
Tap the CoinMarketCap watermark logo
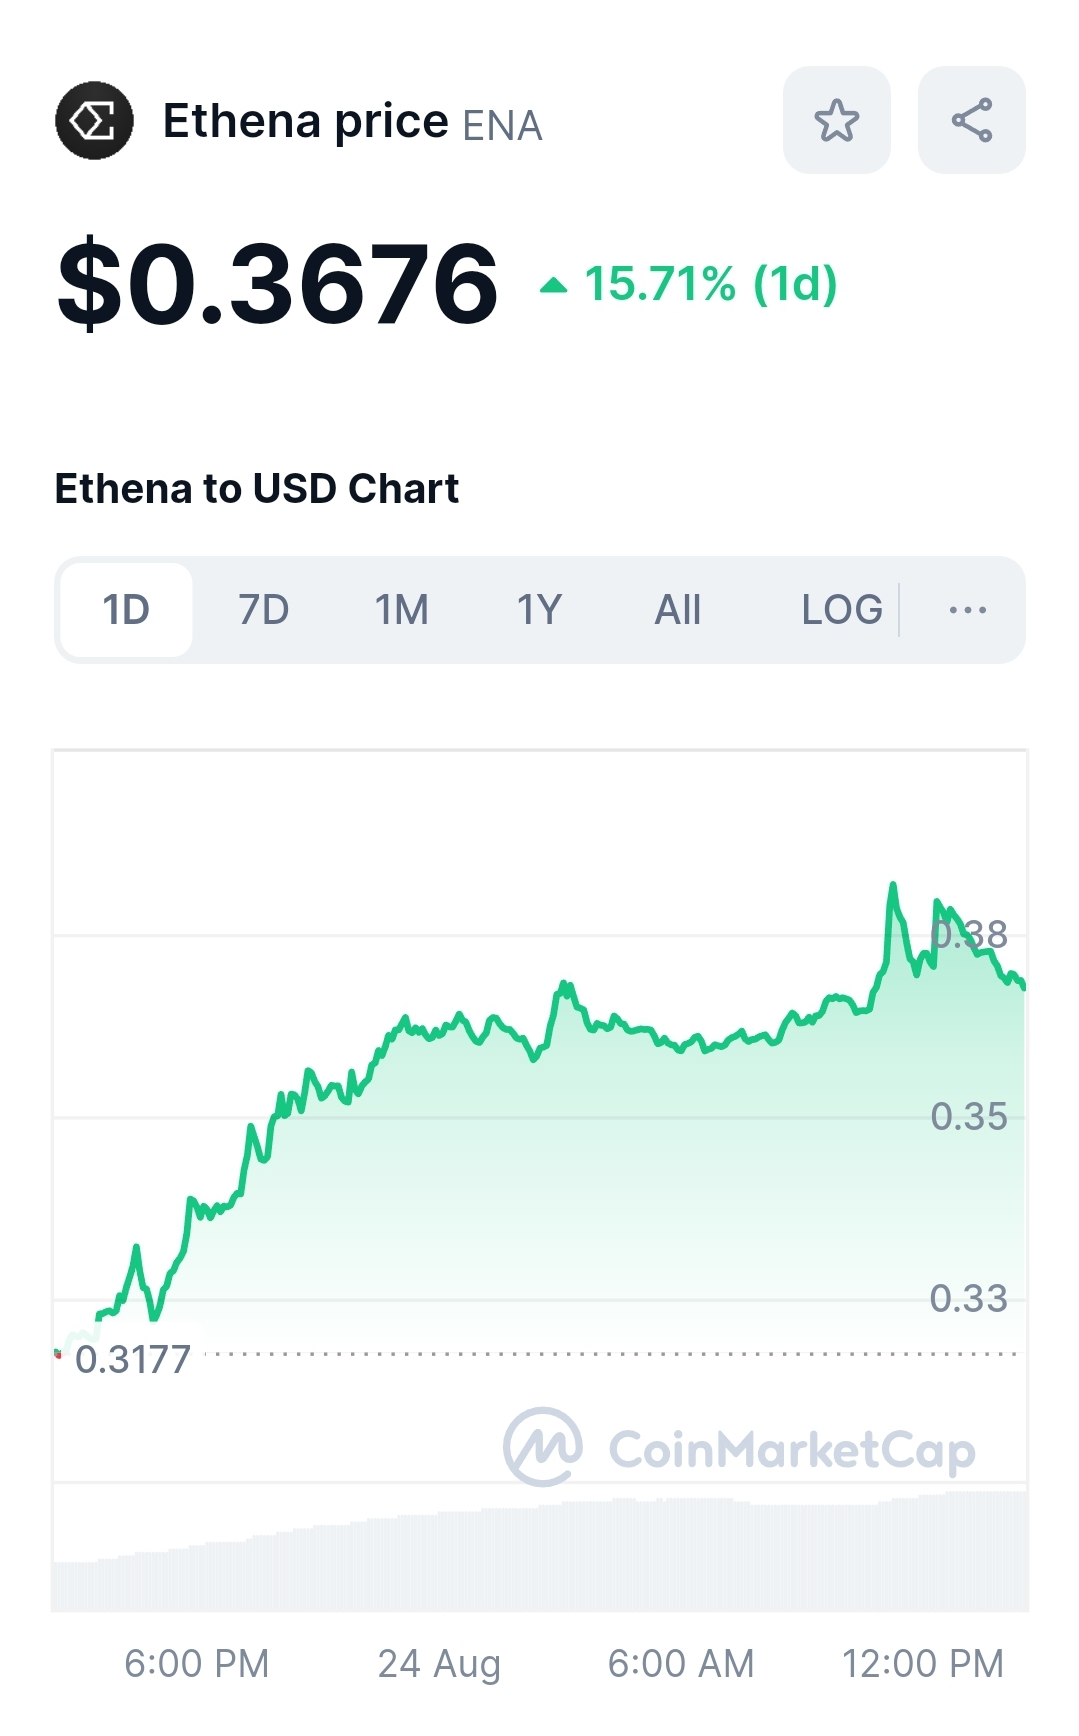tap(740, 1448)
